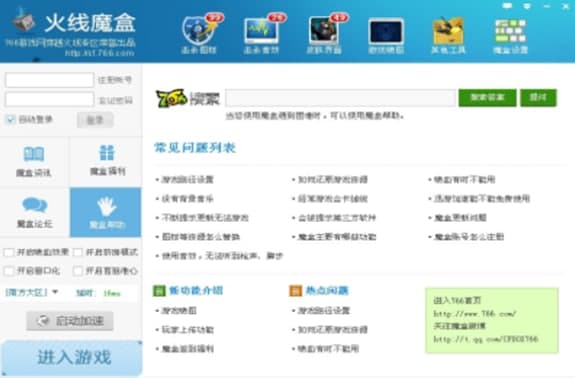Click the 常见问题列表 heading
This screenshot has width=575, height=378.
point(195,148)
